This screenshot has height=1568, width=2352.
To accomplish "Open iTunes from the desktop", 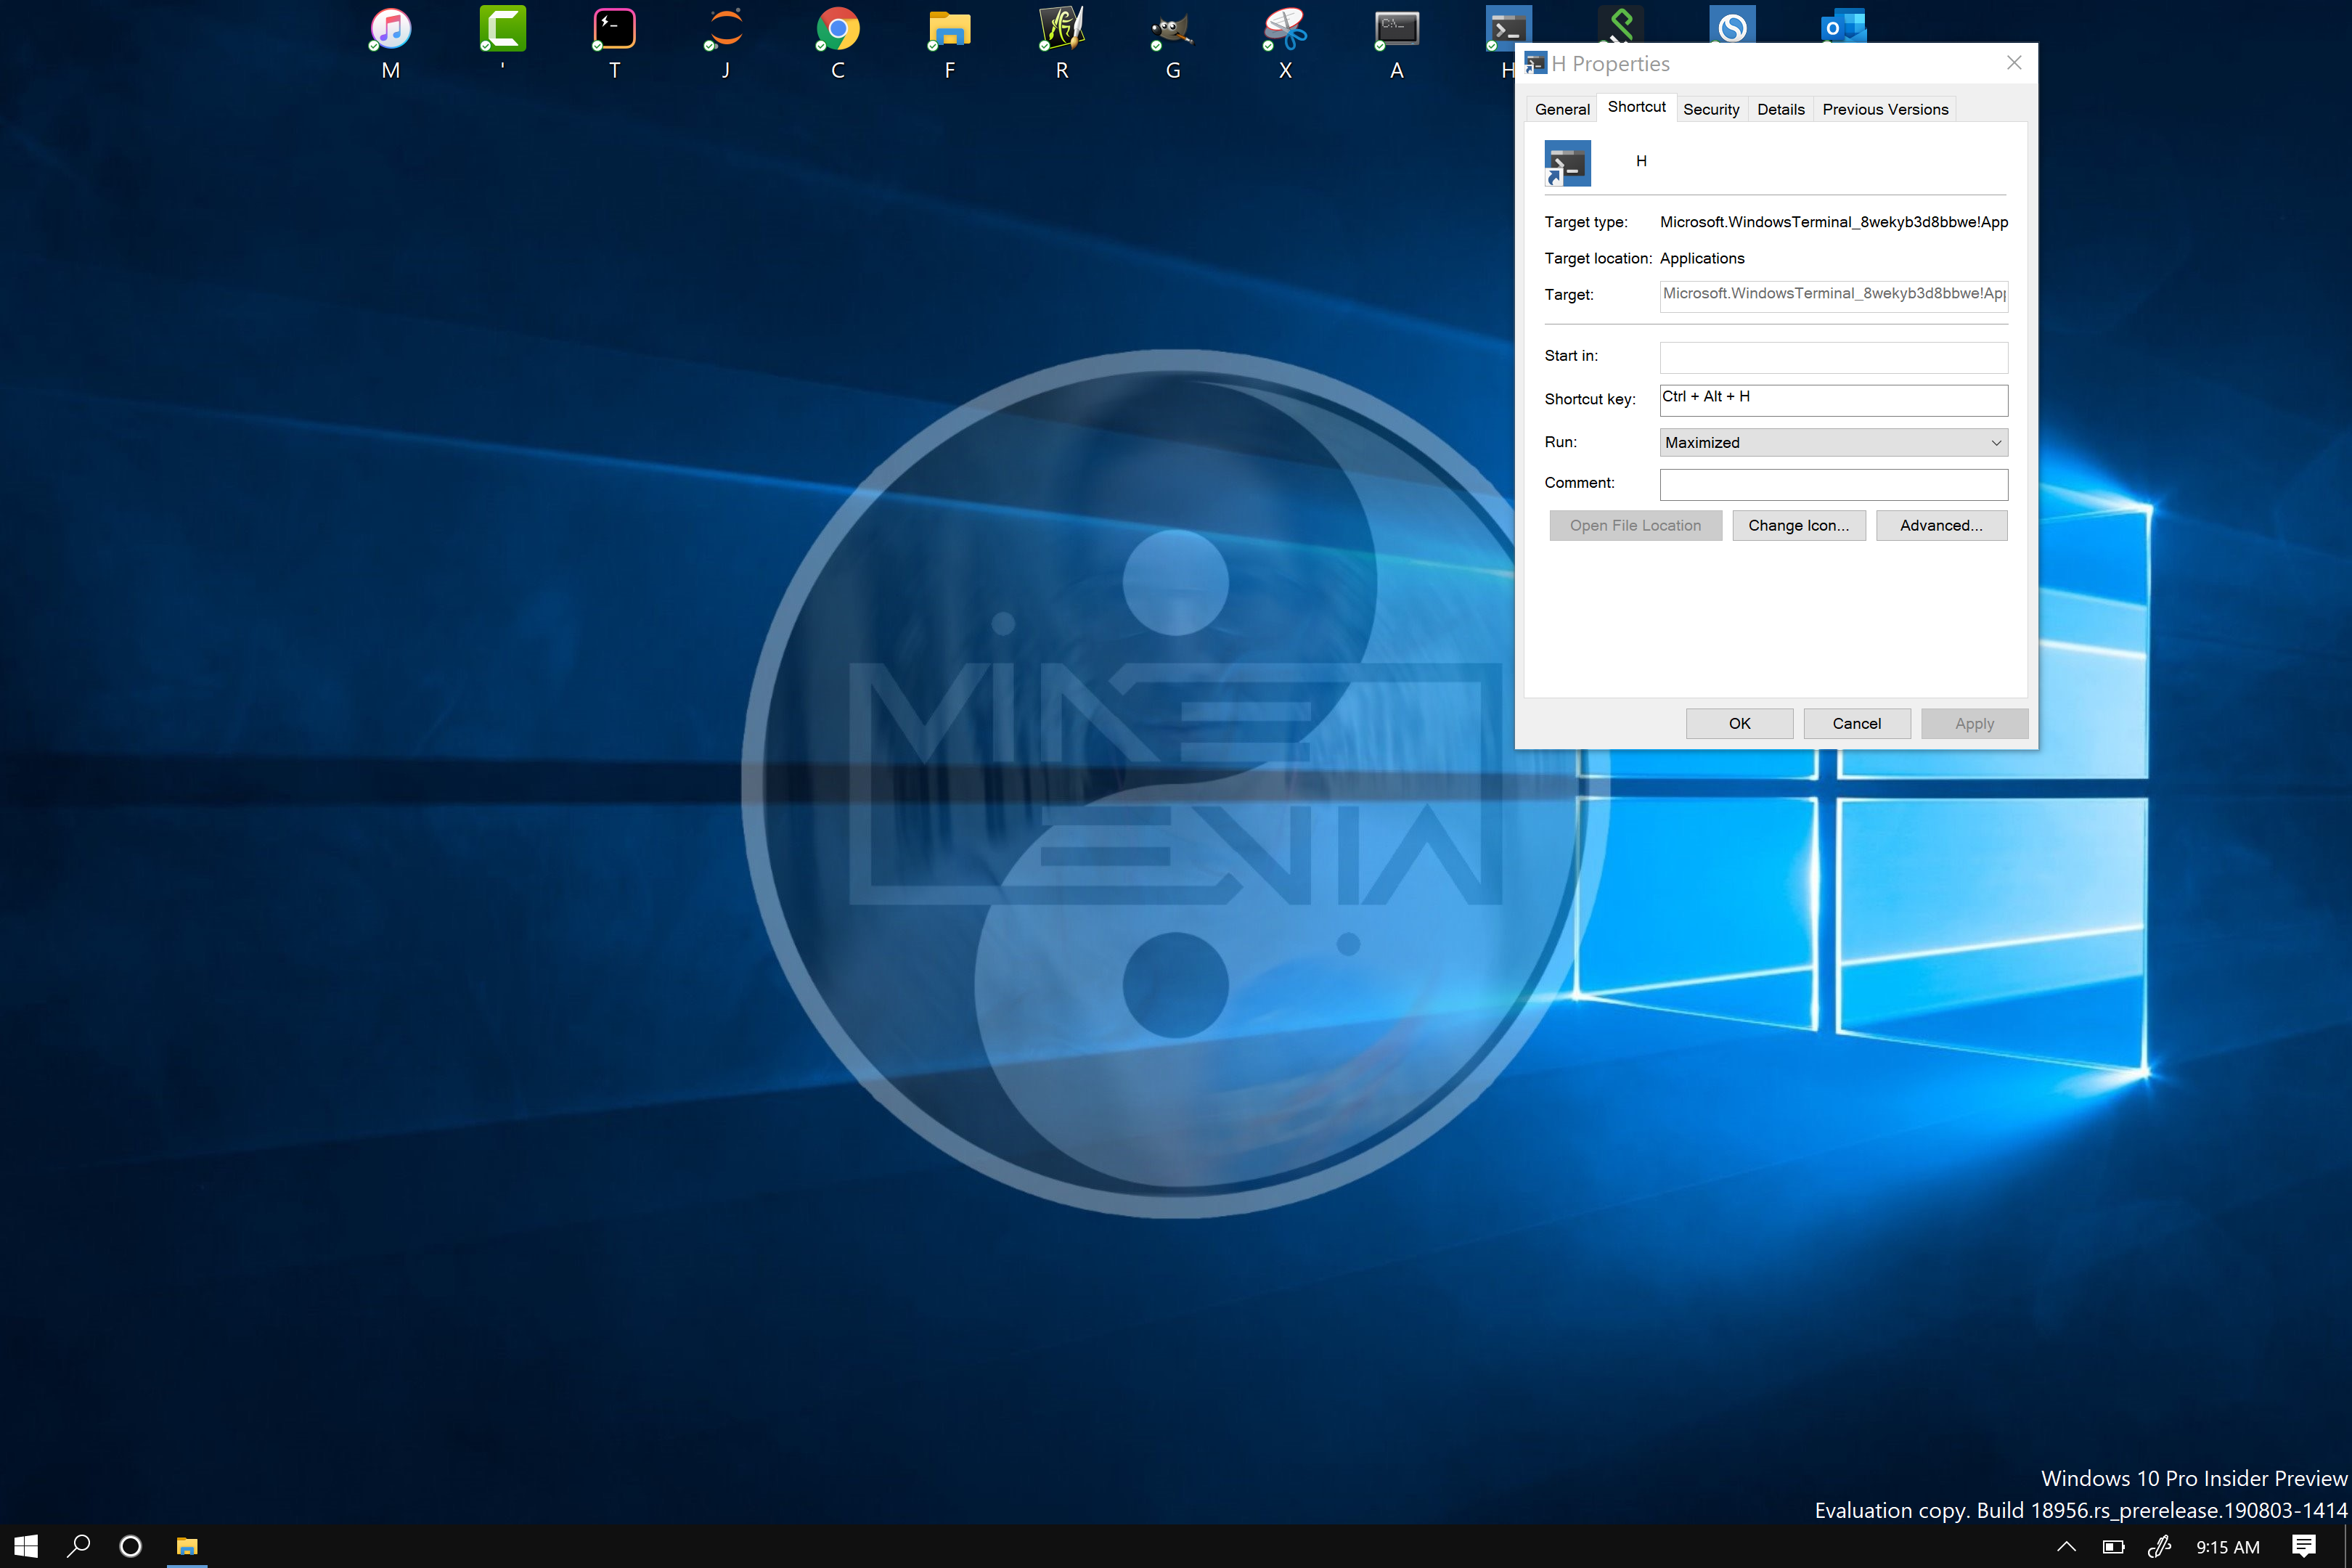I will 390,30.
